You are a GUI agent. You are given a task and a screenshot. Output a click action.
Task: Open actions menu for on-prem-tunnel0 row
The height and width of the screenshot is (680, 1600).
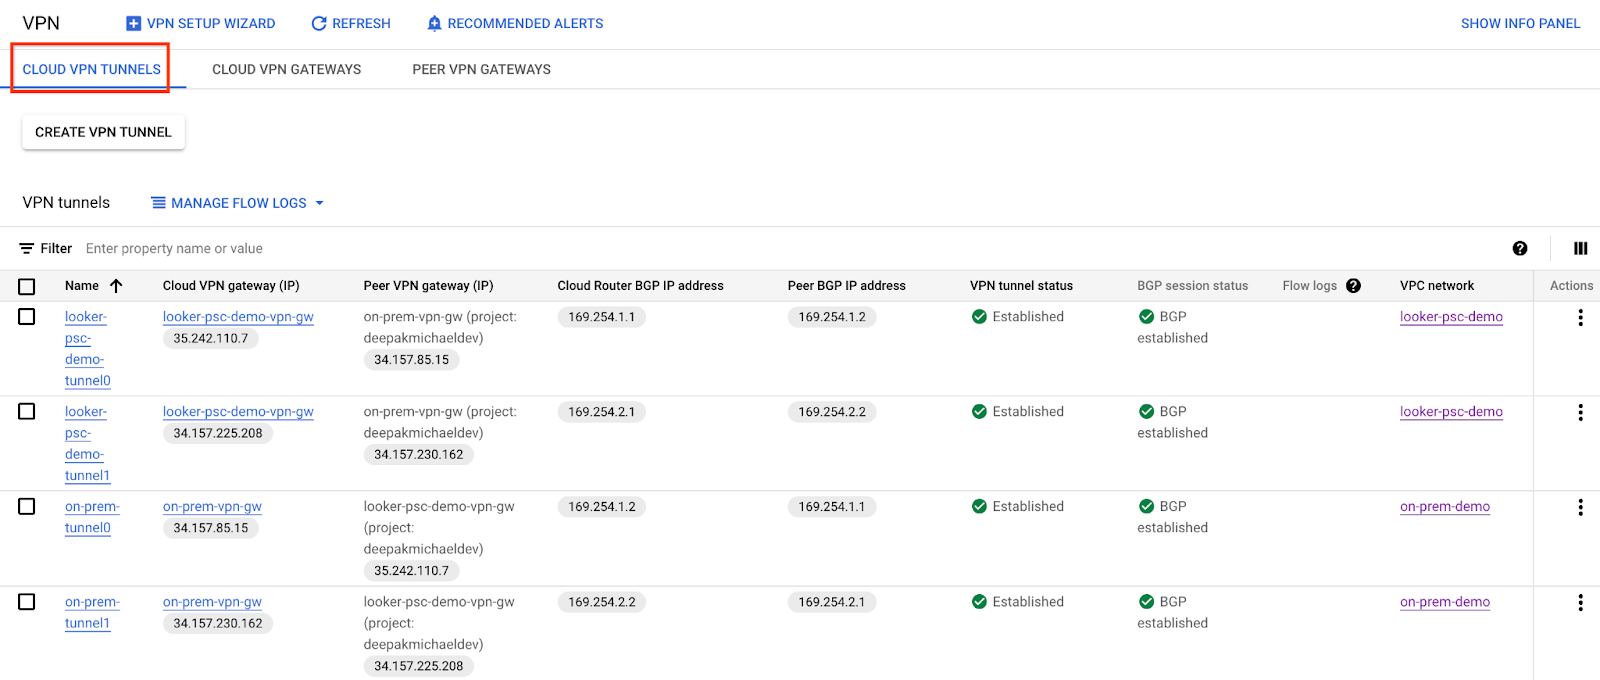pyautogui.click(x=1580, y=507)
